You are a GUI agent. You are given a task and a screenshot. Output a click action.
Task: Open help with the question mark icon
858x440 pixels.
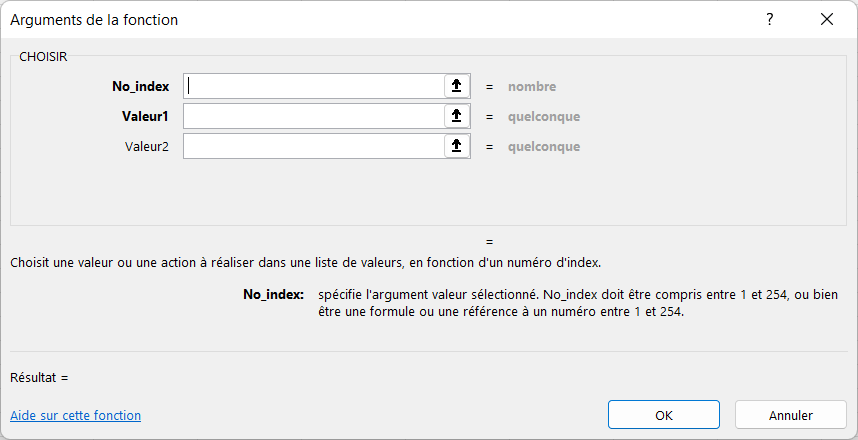click(x=770, y=19)
